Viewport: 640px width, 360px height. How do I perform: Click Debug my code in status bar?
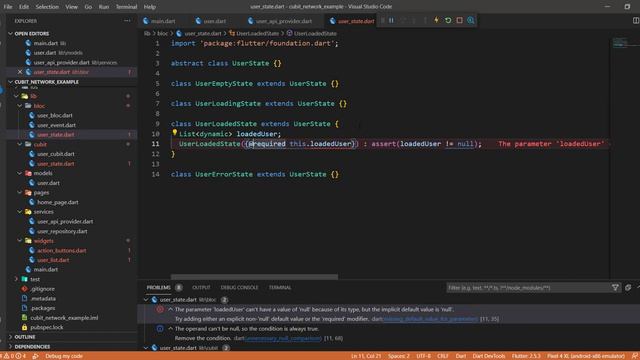[64, 356]
